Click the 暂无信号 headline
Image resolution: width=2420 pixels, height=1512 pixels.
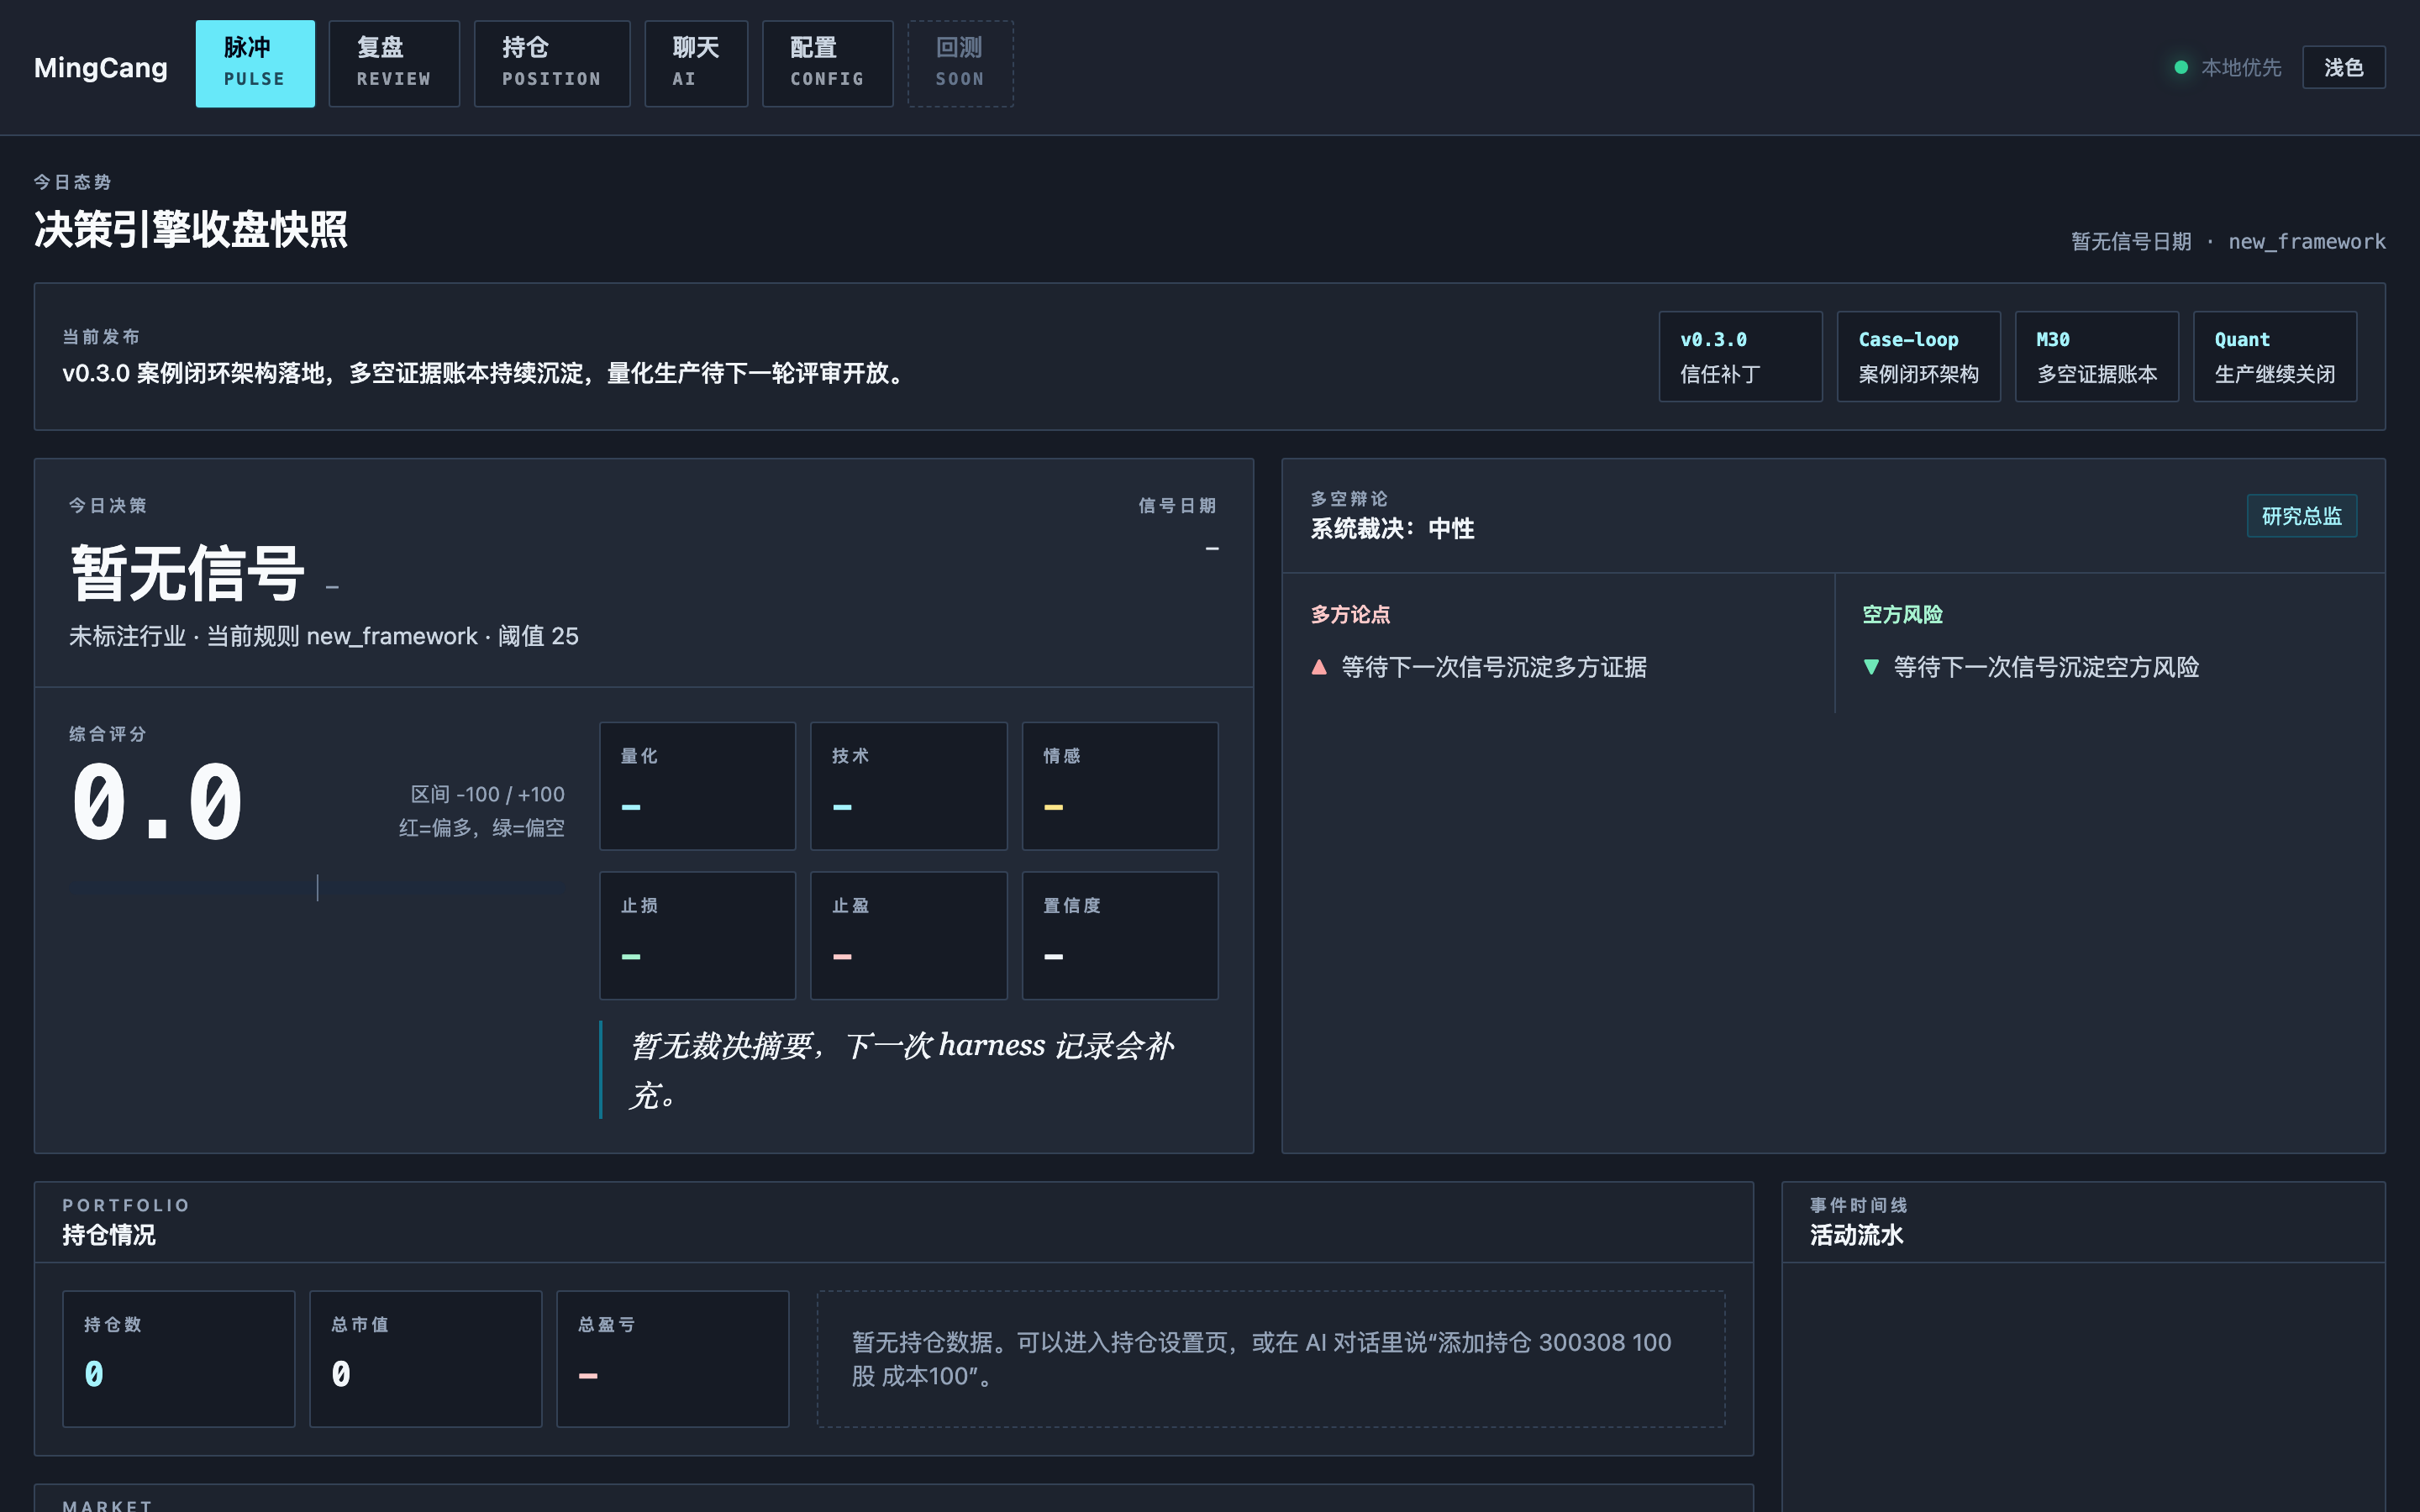pyautogui.click(x=187, y=573)
